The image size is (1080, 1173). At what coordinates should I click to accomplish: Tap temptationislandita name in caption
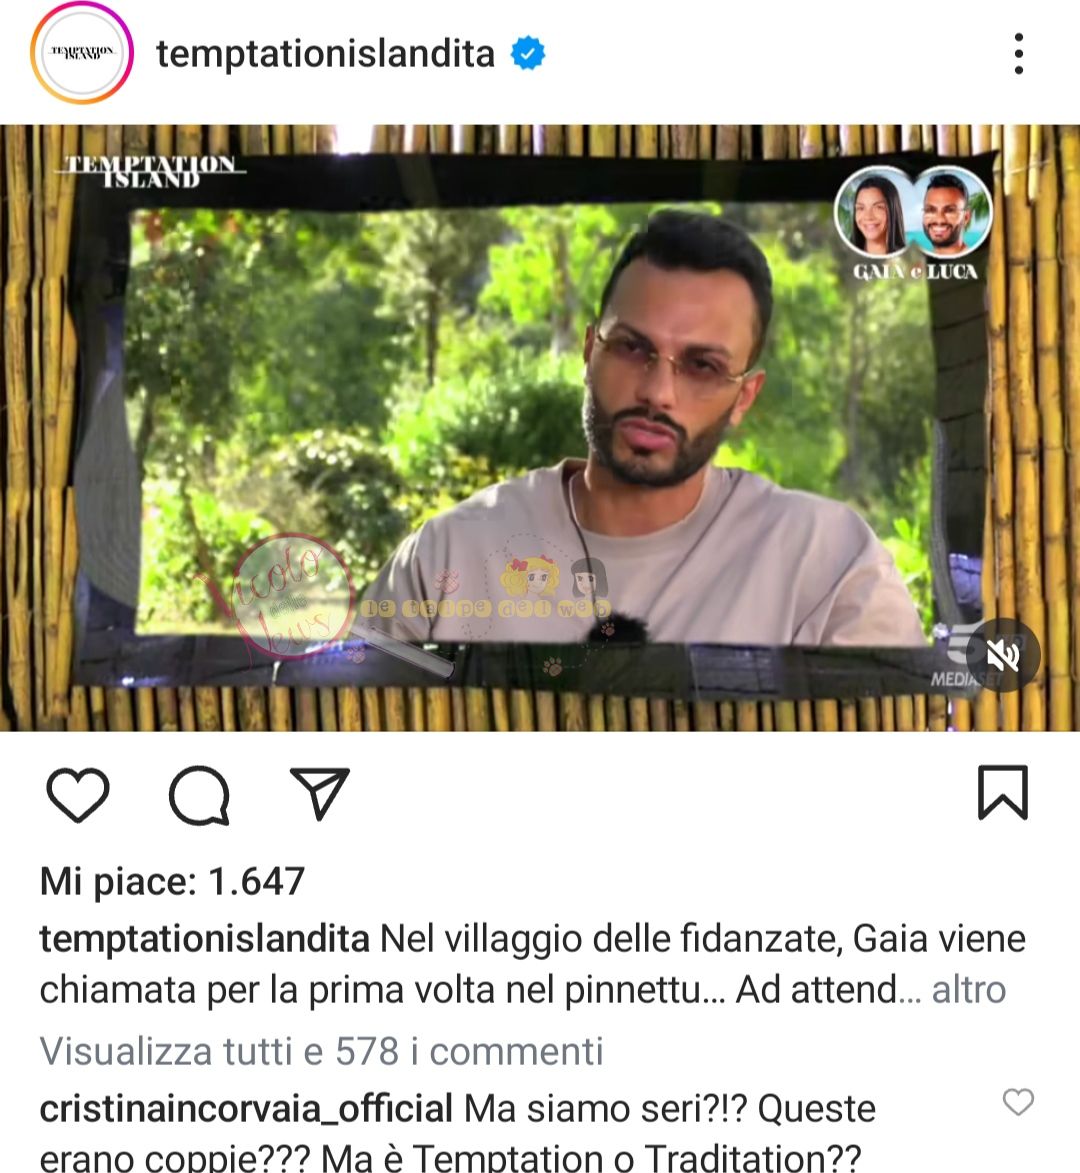(x=204, y=939)
